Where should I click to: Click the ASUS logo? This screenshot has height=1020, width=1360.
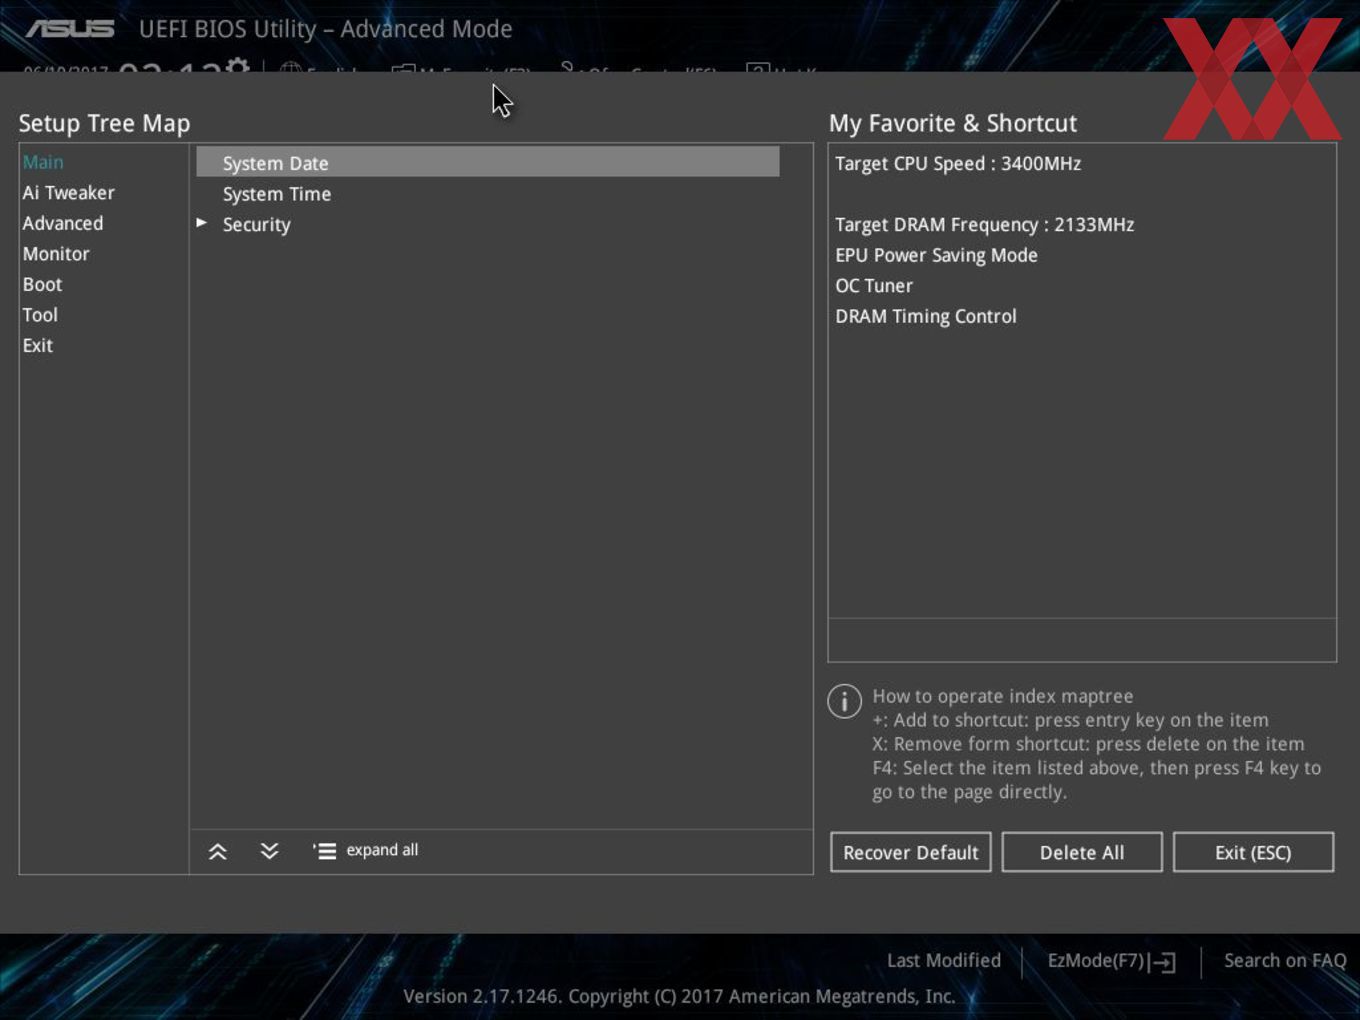[70, 29]
